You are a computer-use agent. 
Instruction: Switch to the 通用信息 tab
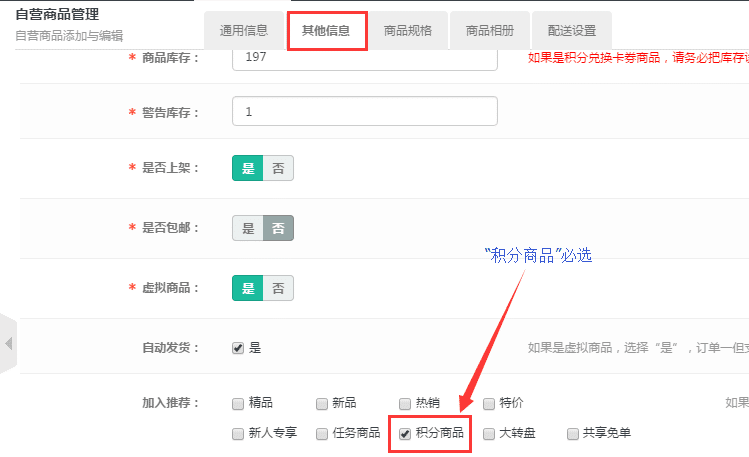(x=243, y=30)
